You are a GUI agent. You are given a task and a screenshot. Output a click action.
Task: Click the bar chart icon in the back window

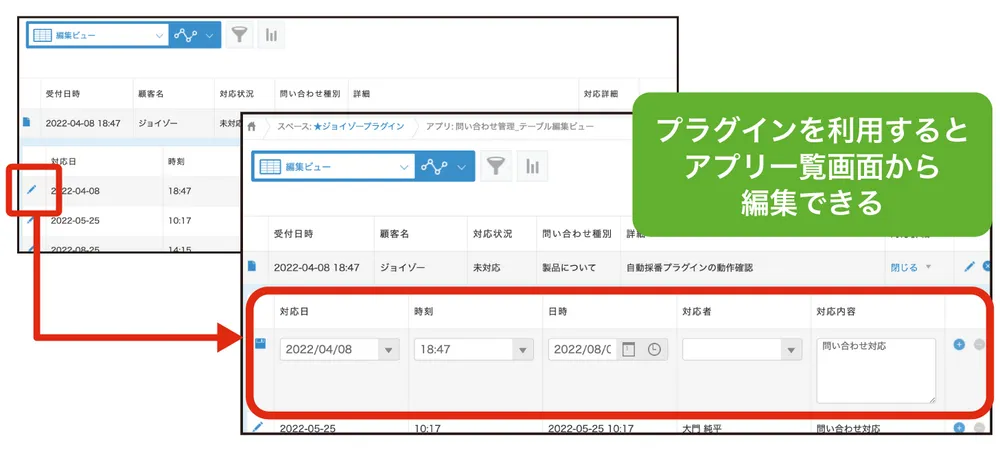tap(271, 35)
